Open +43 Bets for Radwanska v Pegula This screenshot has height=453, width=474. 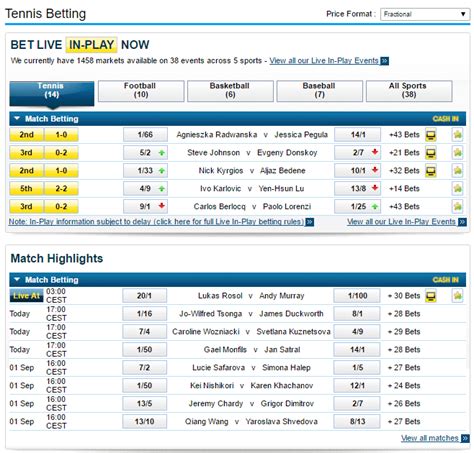tap(404, 135)
